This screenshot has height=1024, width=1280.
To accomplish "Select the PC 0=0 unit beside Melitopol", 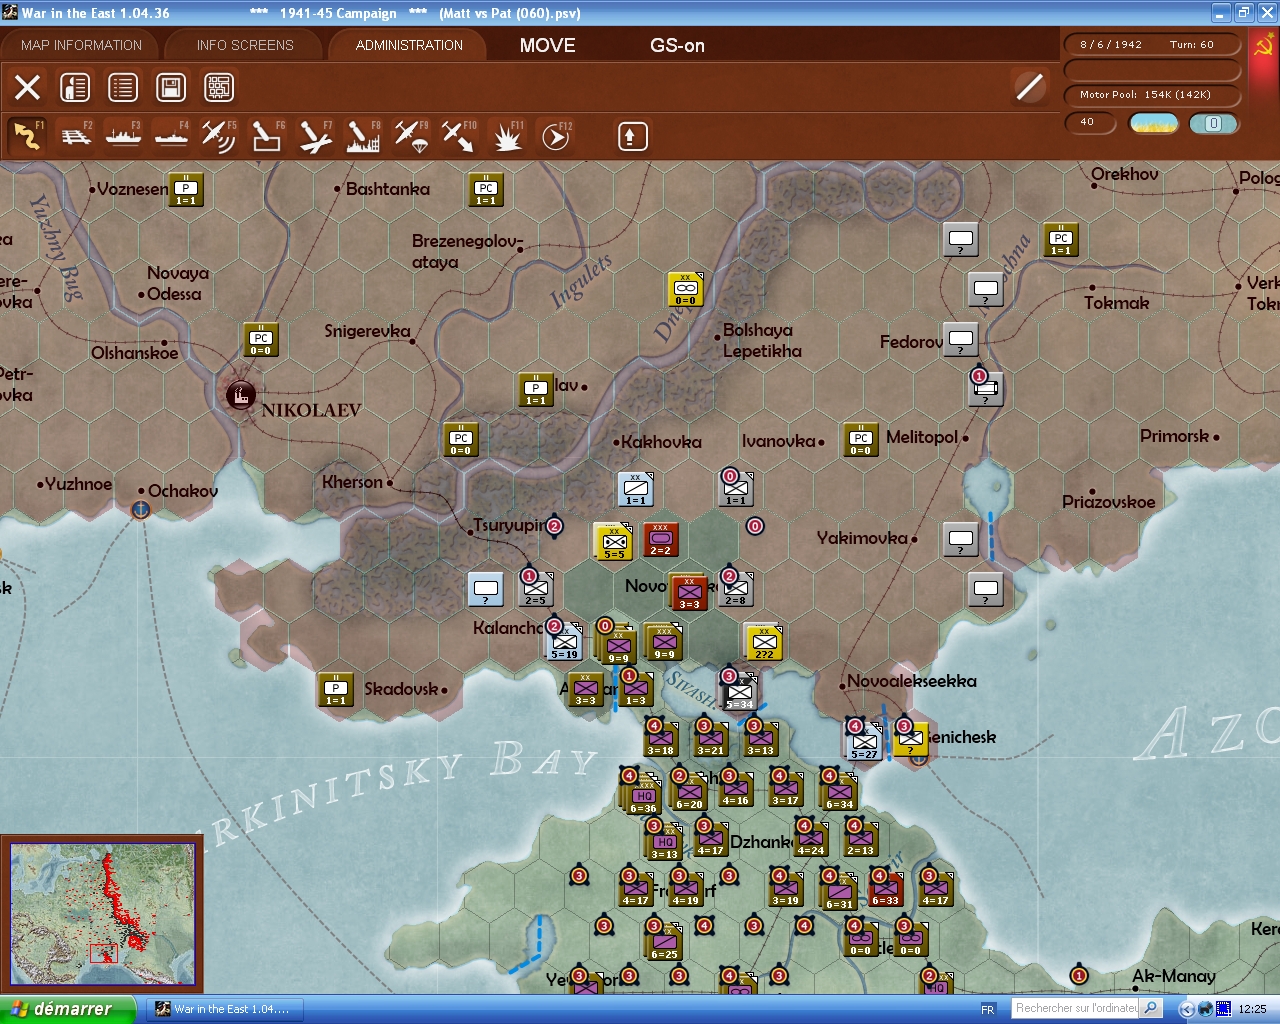I will pyautogui.click(x=860, y=439).
